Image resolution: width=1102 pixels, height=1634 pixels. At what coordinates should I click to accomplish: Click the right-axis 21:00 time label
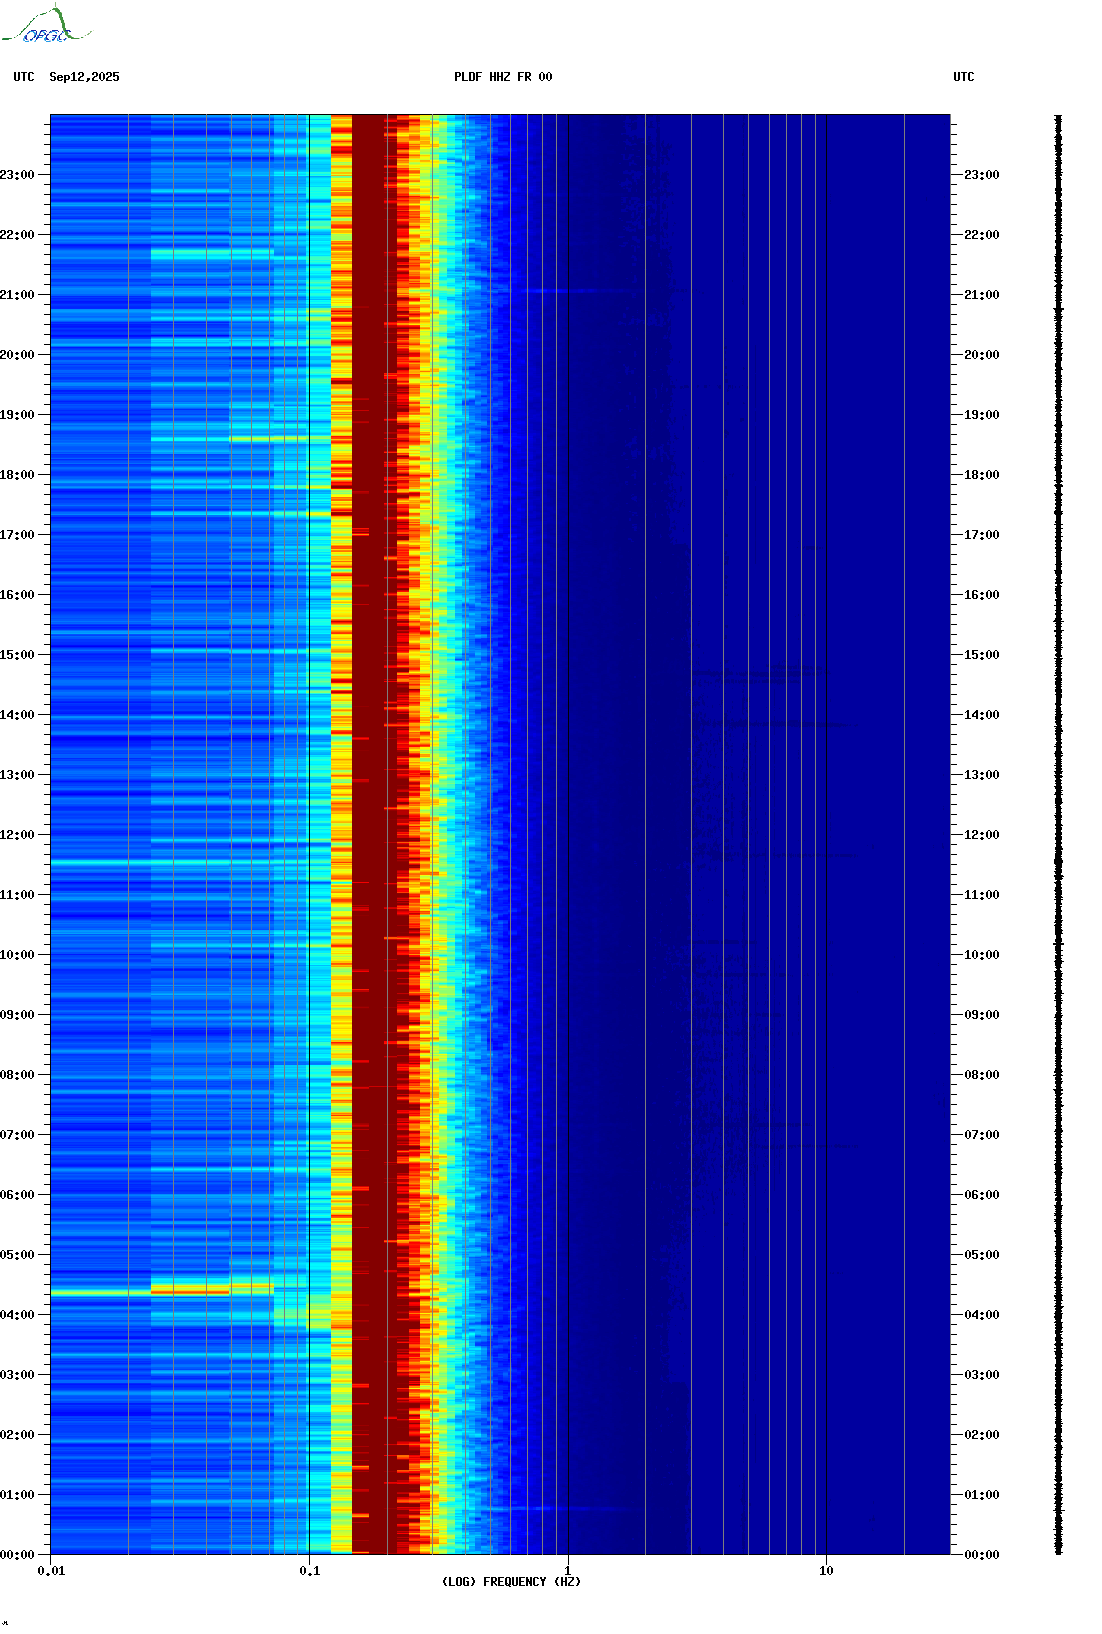tap(982, 295)
